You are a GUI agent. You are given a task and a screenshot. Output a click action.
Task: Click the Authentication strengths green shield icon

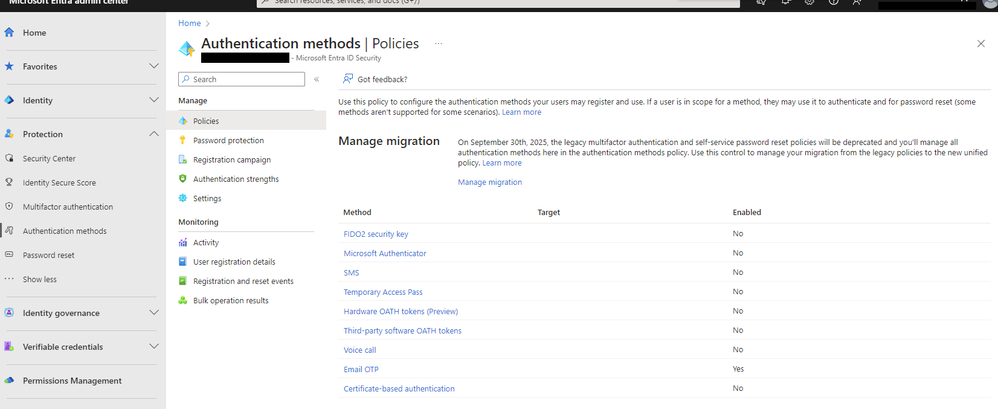click(183, 179)
